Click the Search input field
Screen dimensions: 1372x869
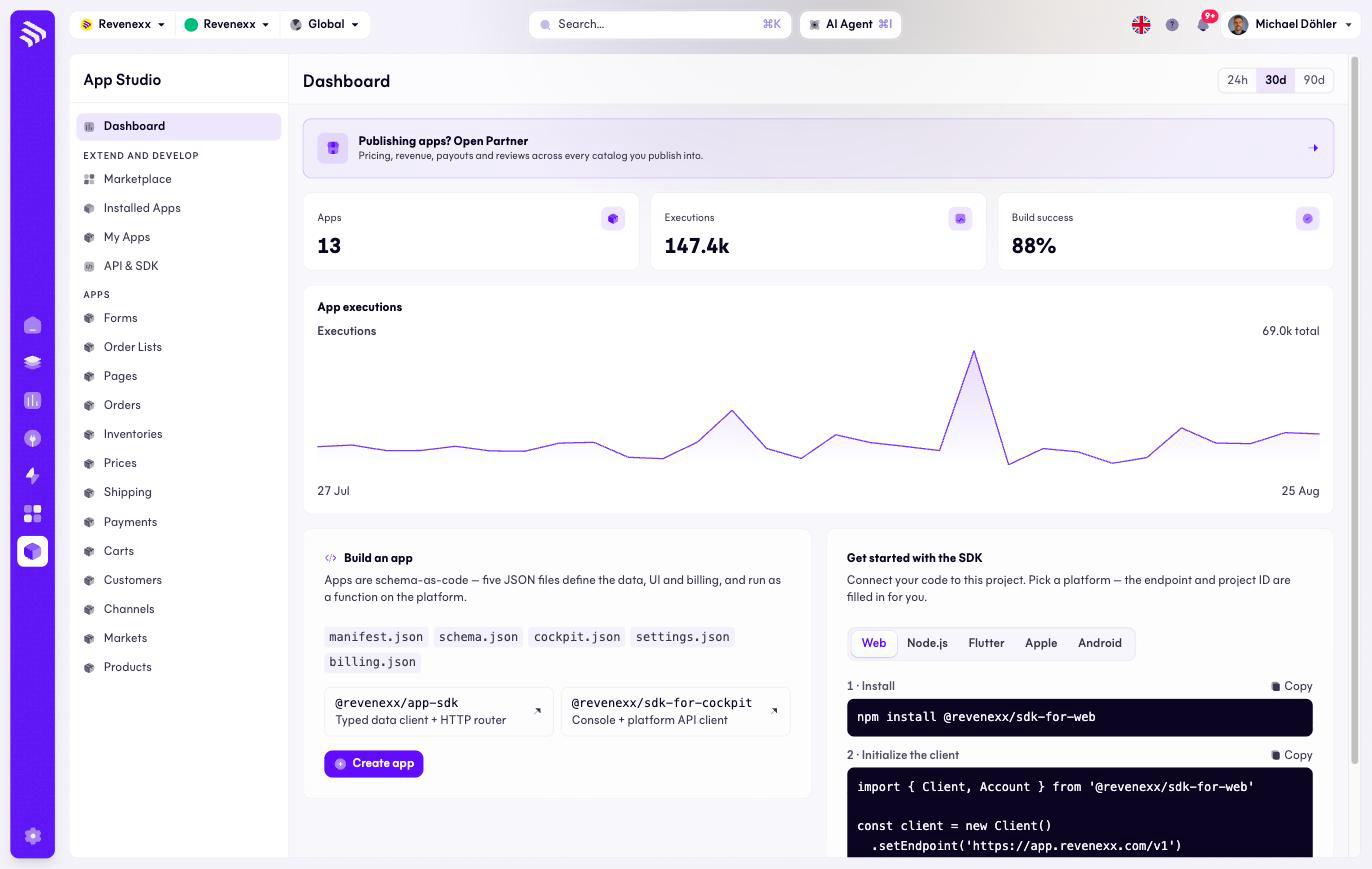(660, 24)
